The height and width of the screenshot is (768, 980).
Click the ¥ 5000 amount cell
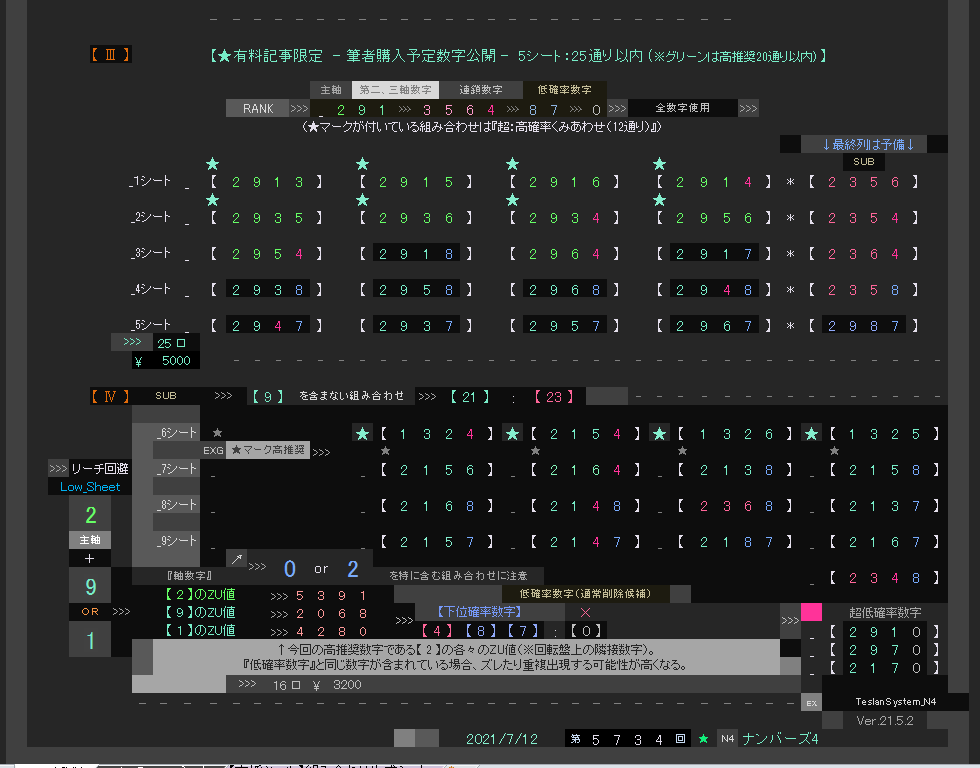coord(166,361)
